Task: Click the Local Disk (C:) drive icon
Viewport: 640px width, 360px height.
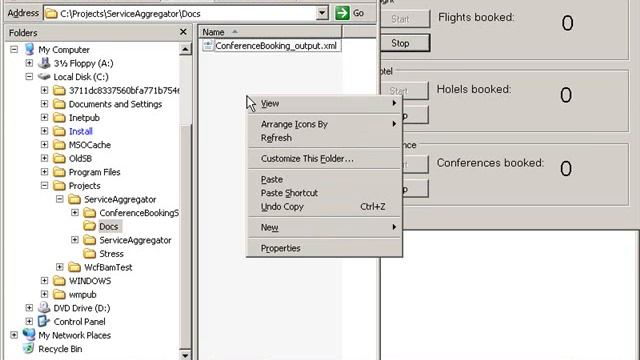Action: tap(44, 77)
